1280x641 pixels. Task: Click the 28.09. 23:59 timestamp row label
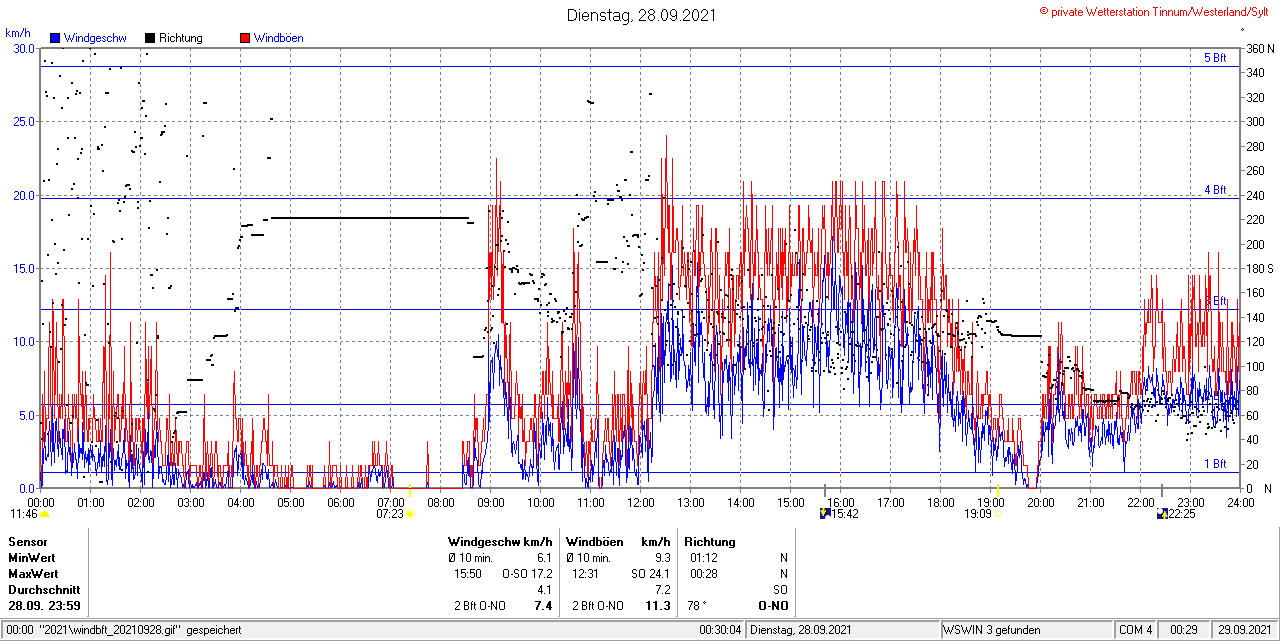point(45,606)
